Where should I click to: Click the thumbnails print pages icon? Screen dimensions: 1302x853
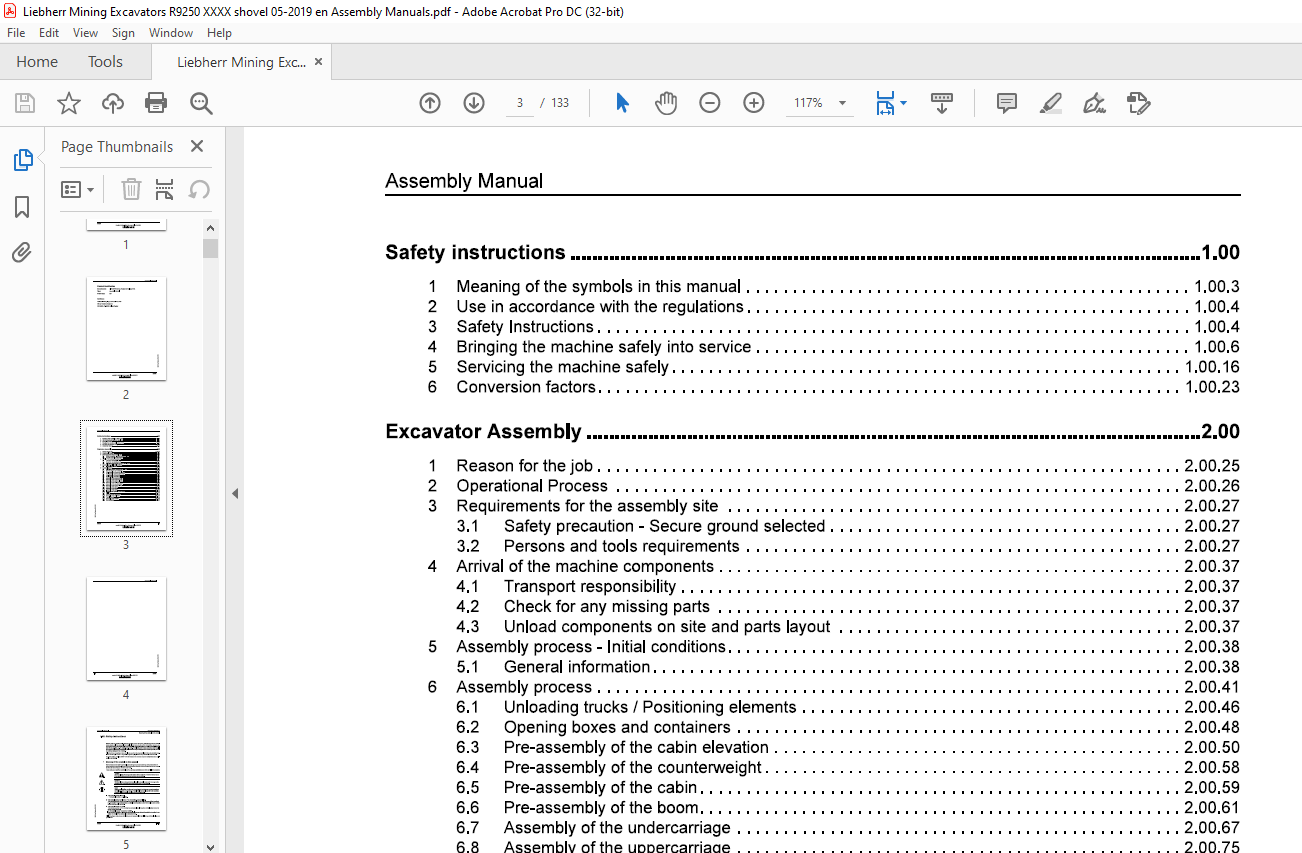click(165, 189)
